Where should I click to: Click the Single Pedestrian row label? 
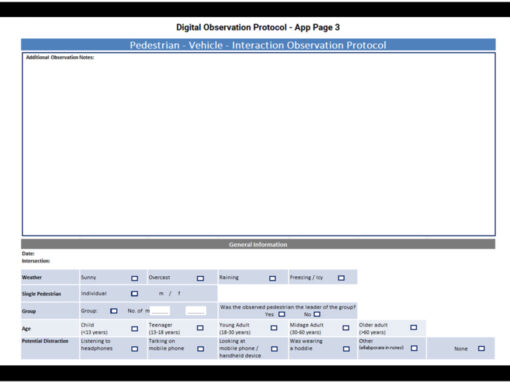(x=41, y=294)
